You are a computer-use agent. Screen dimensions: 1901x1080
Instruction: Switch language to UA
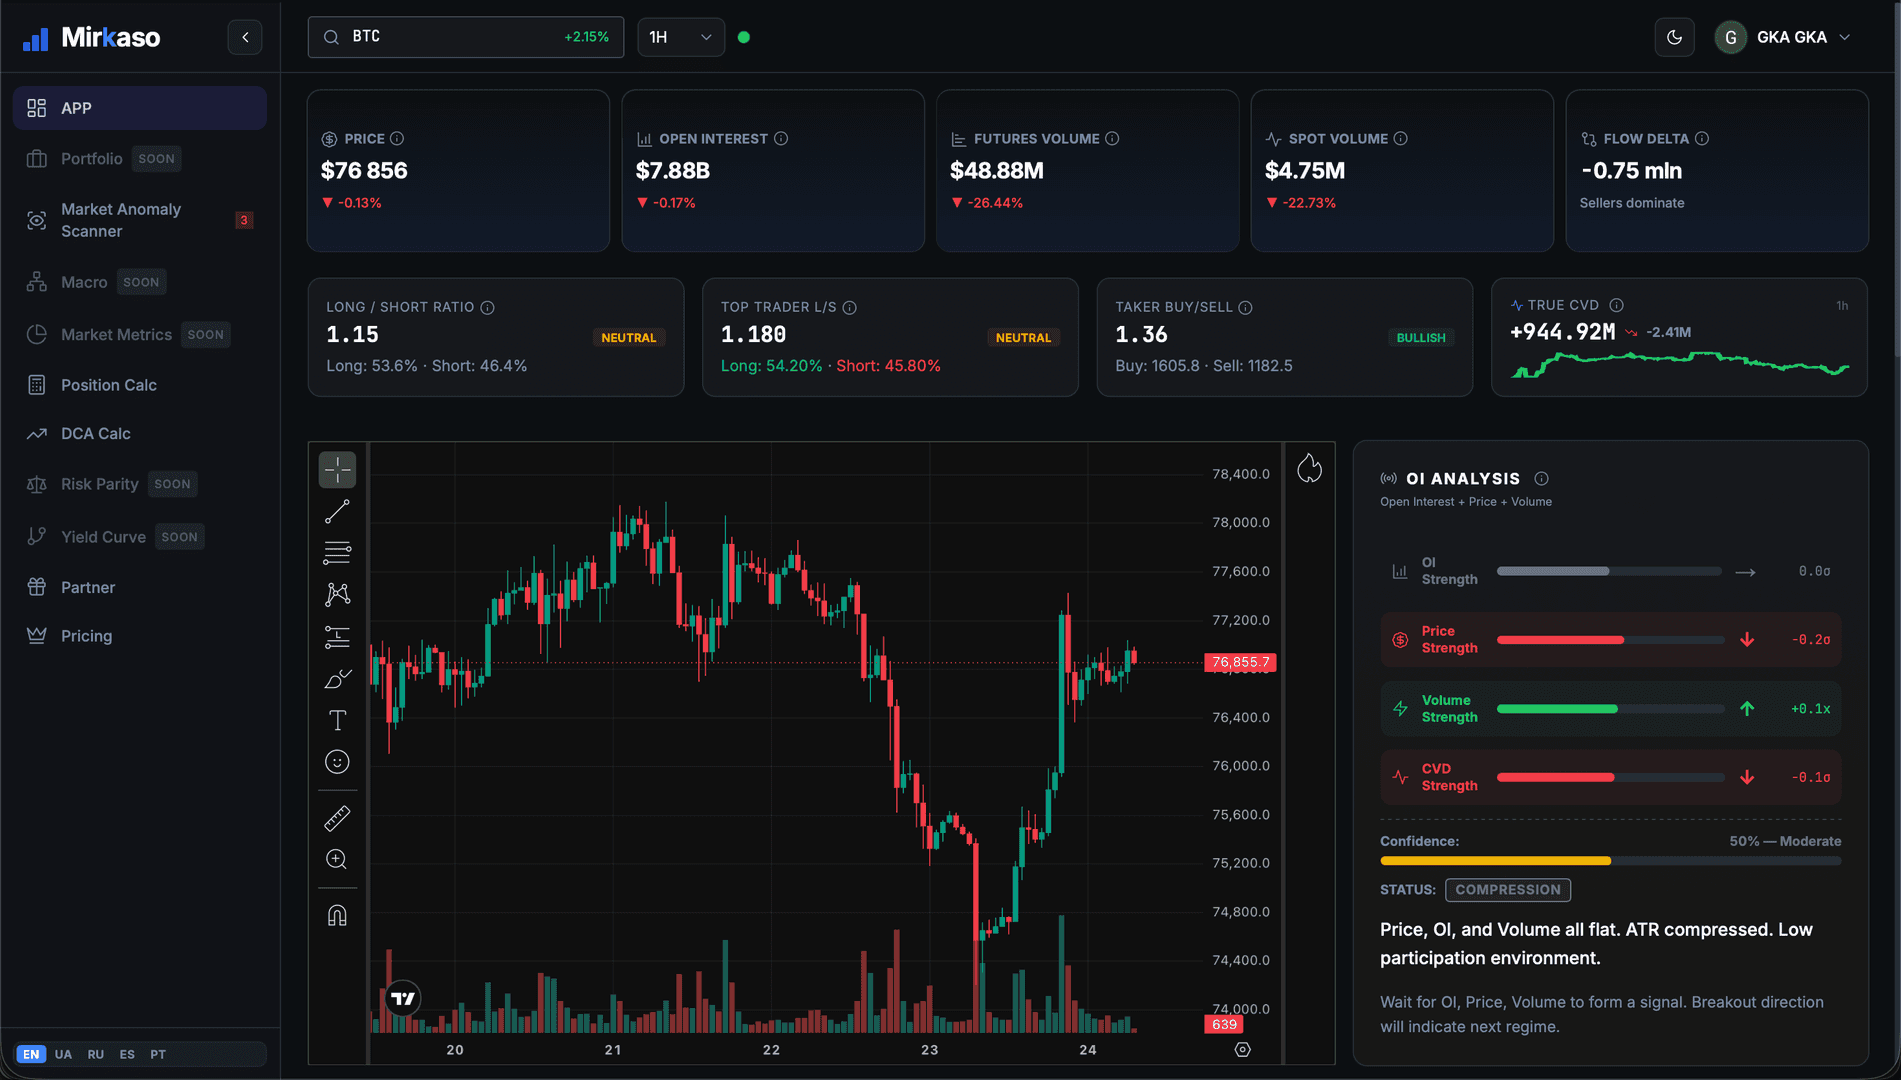pyautogui.click(x=63, y=1054)
